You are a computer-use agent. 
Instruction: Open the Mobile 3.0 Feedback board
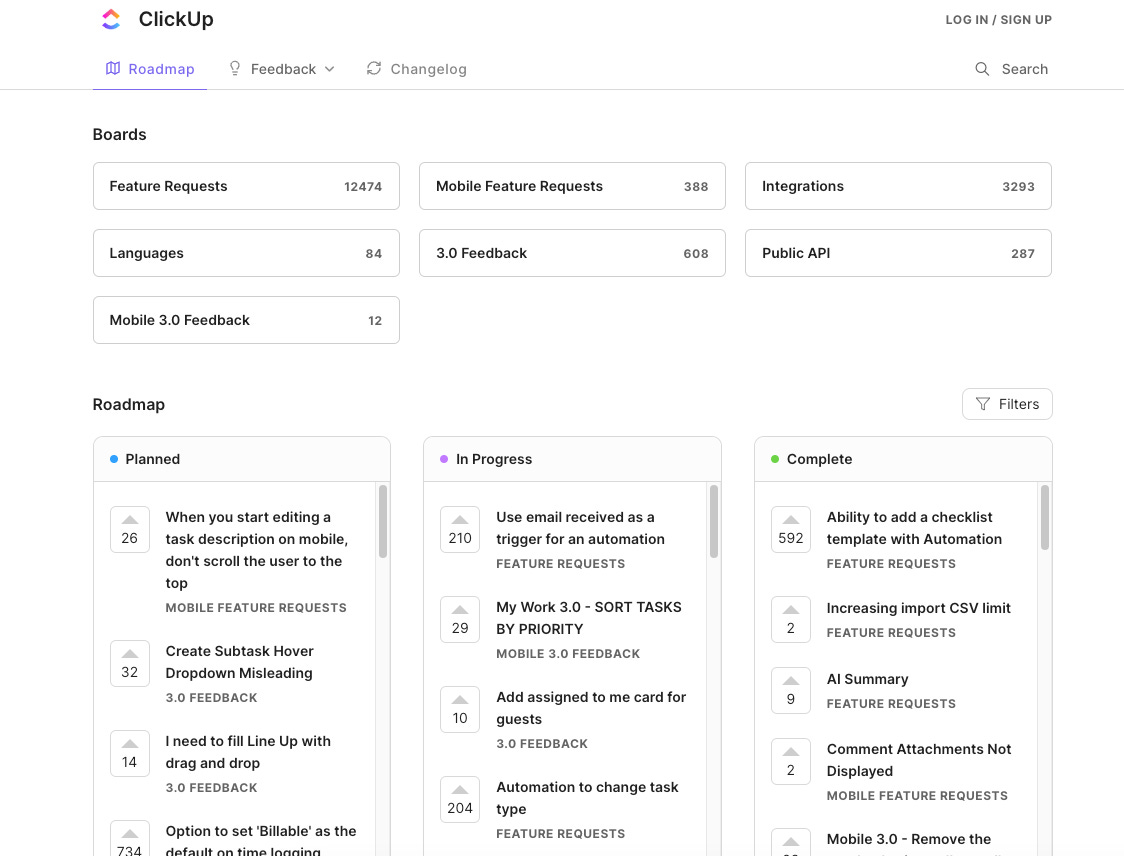click(246, 320)
